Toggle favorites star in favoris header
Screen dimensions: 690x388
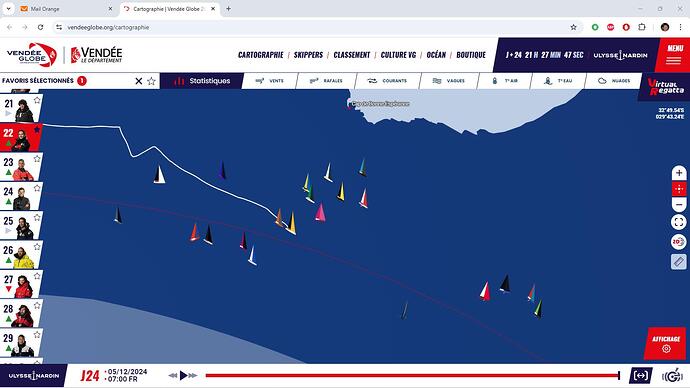(x=151, y=81)
